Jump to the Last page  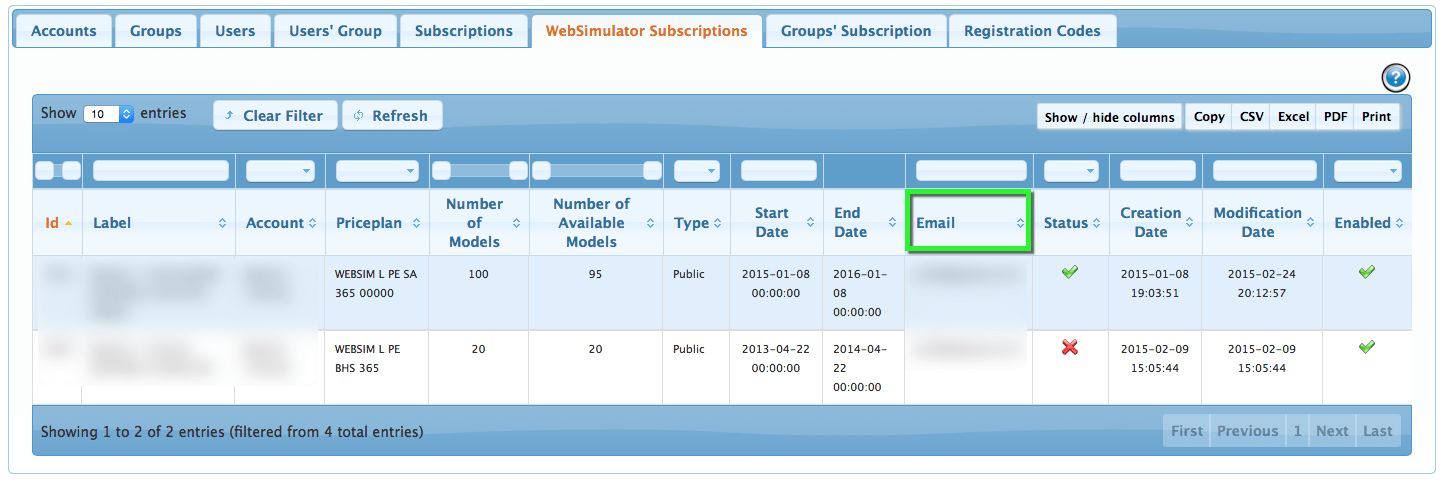(x=1377, y=431)
